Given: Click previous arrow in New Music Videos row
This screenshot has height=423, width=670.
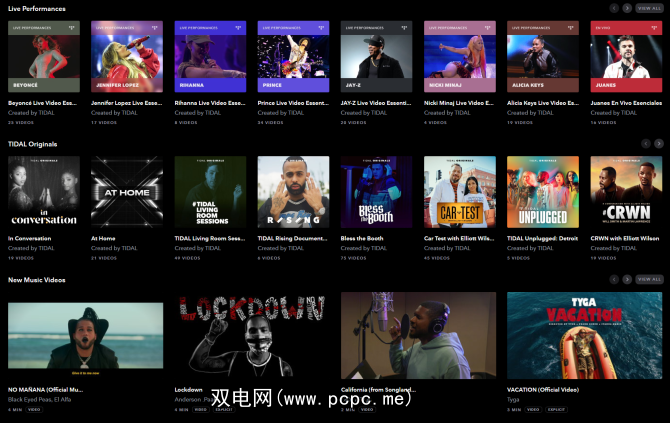Looking at the screenshot, I should (x=614, y=279).
